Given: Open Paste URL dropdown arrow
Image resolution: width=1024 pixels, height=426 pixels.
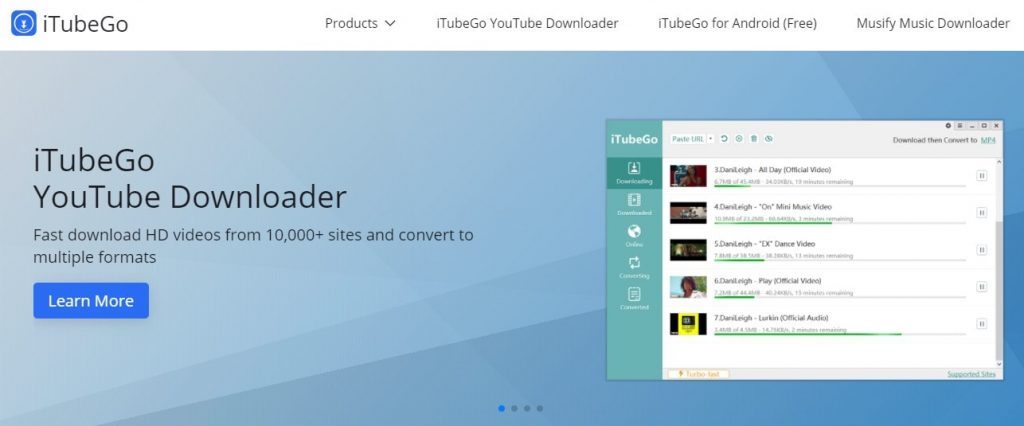Looking at the screenshot, I should click(711, 139).
